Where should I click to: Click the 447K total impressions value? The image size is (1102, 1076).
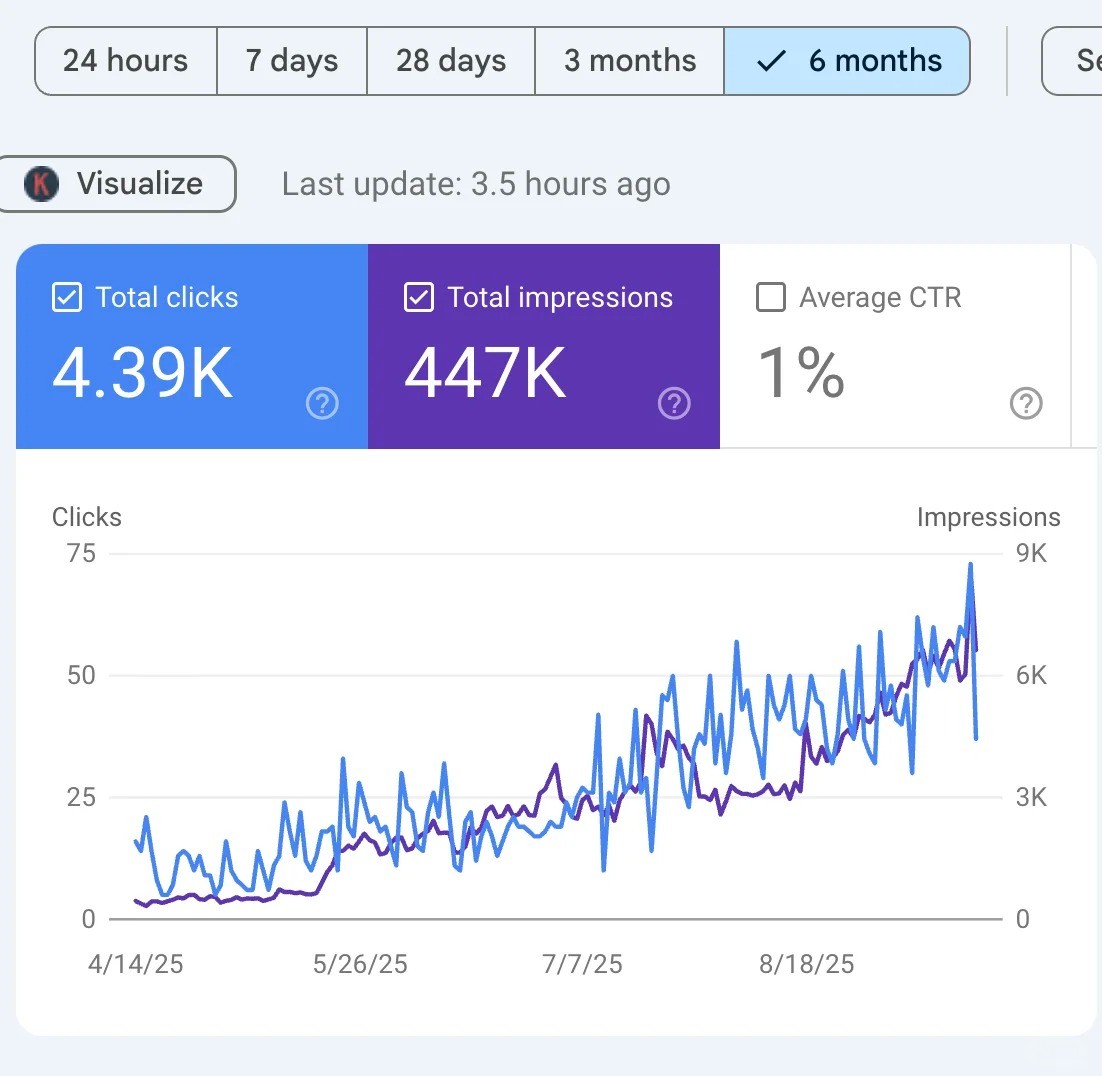(485, 373)
